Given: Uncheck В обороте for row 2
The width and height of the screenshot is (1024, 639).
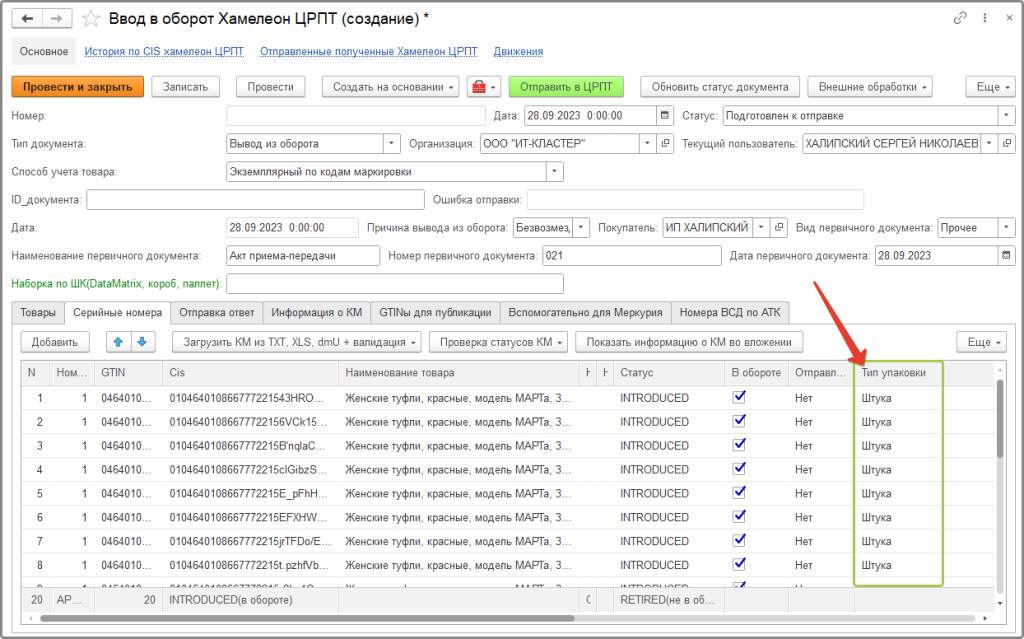Looking at the screenshot, I should [739, 421].
